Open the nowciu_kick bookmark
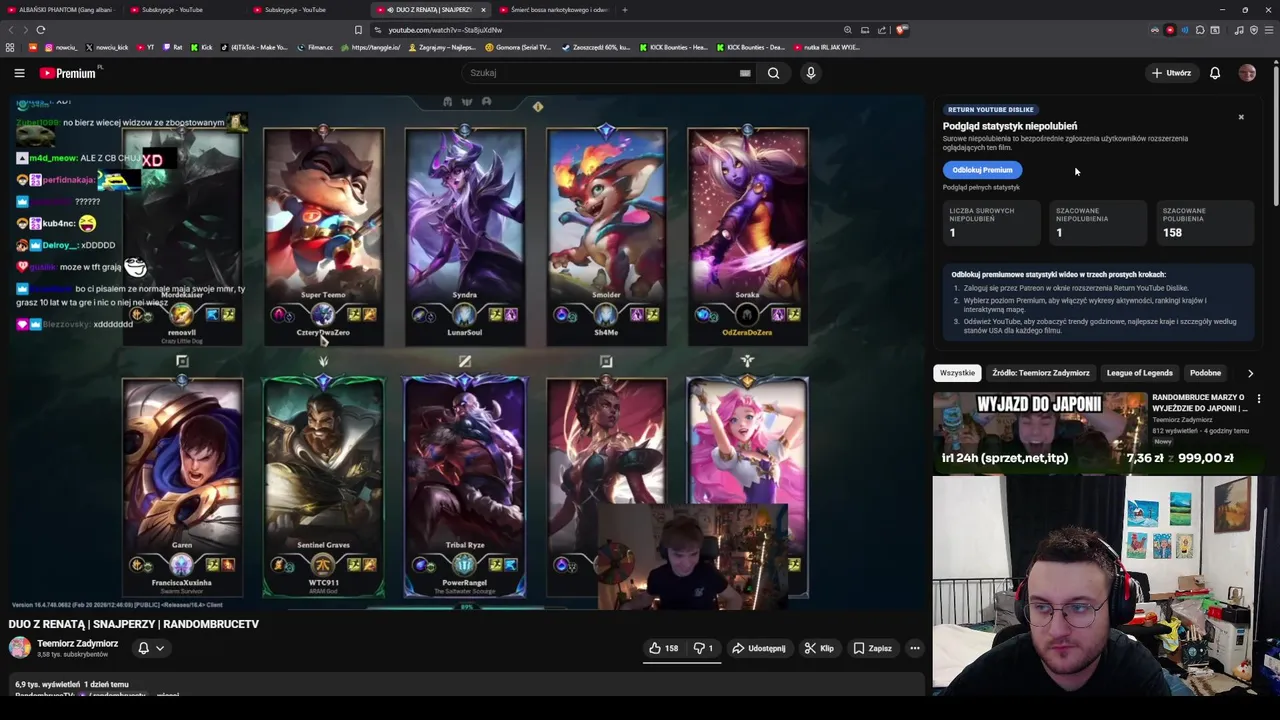 (x=106, y=47)
